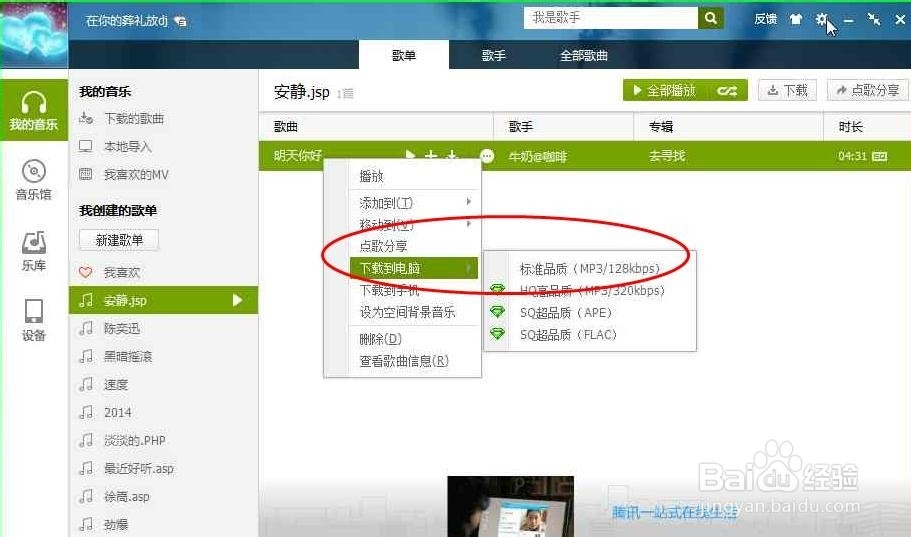This screenshot has width=911, height=537.
Task: Open the skin shirt icon
Action: pos(795,19)
